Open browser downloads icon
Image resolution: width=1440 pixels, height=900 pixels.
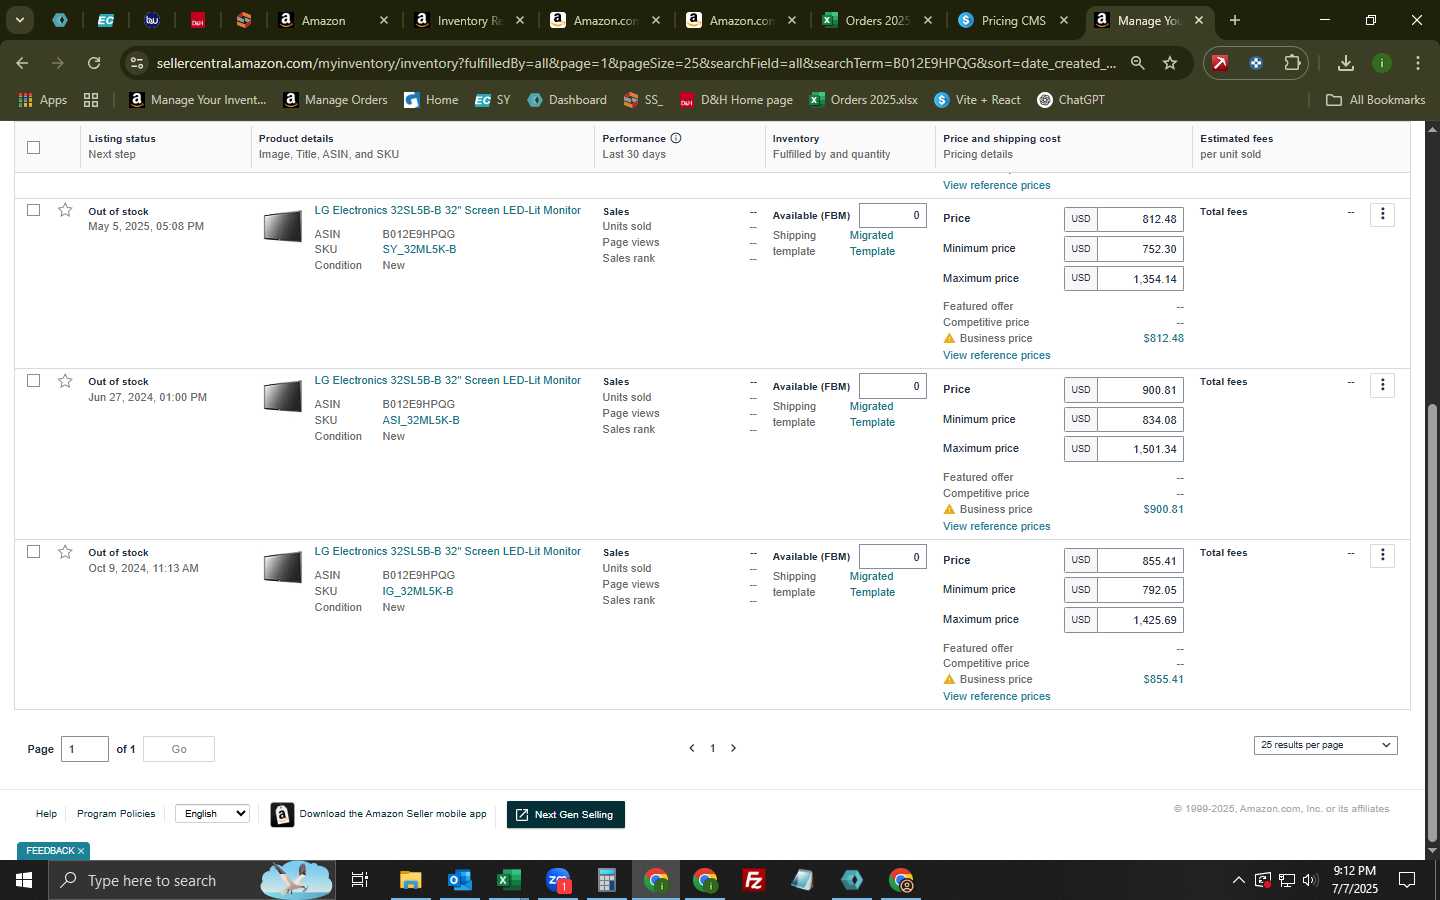[1345, 63]
